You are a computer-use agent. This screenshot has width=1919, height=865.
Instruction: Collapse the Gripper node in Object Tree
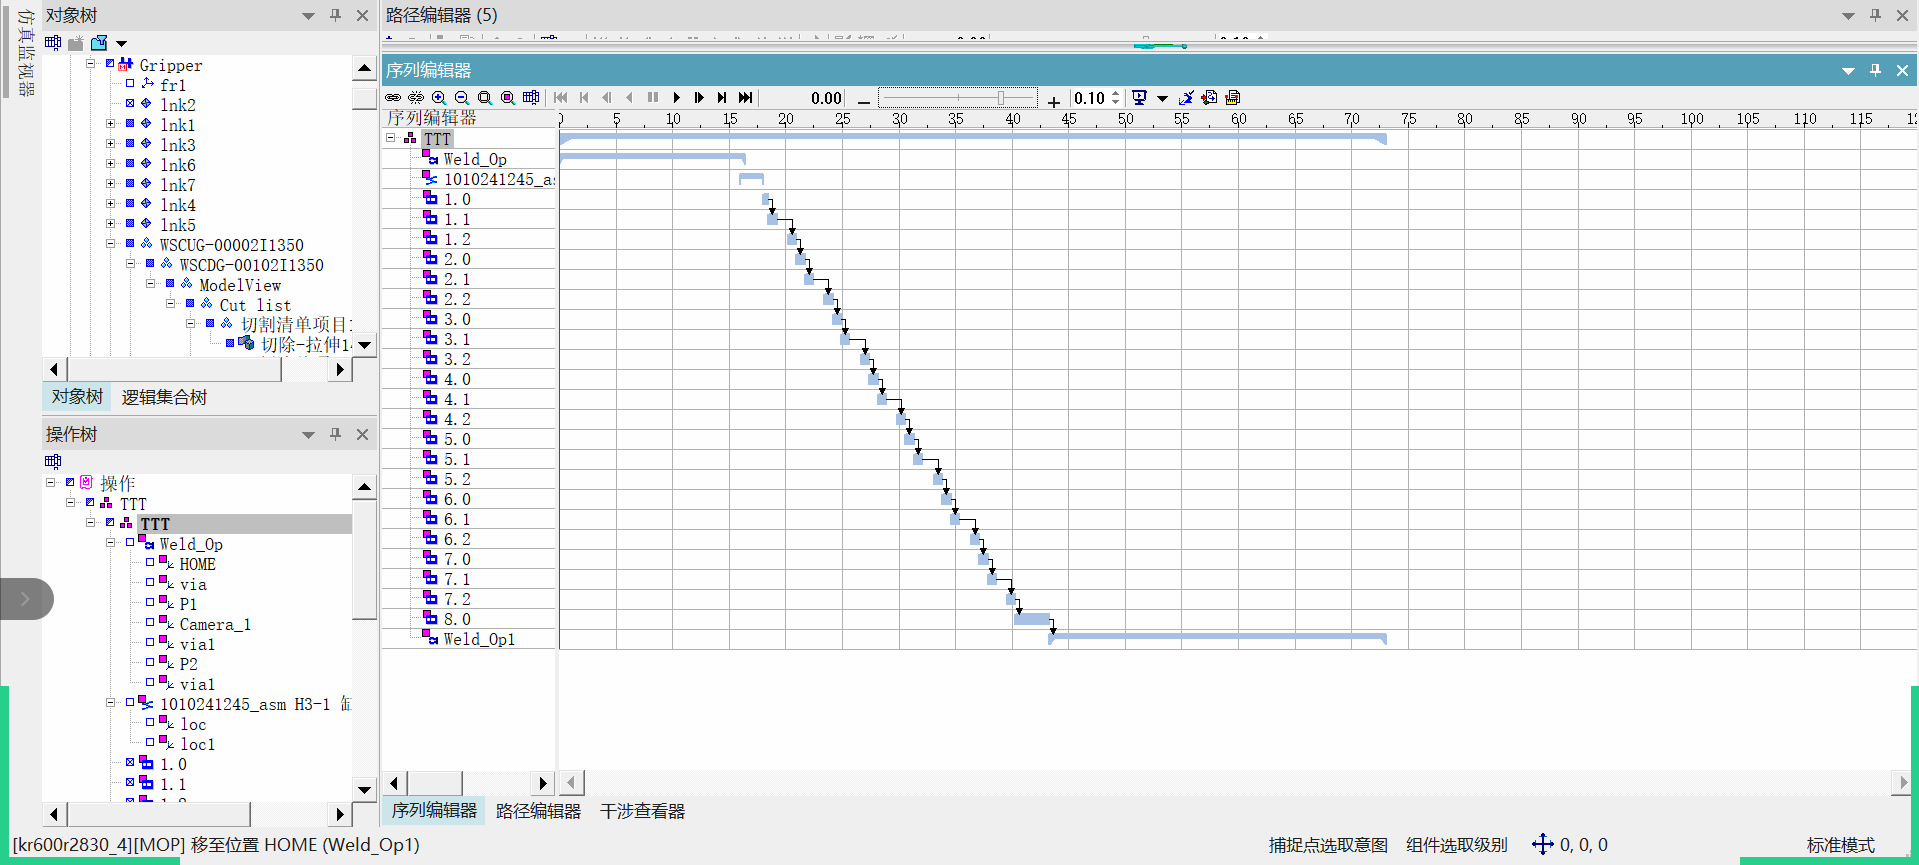(90, 64)
